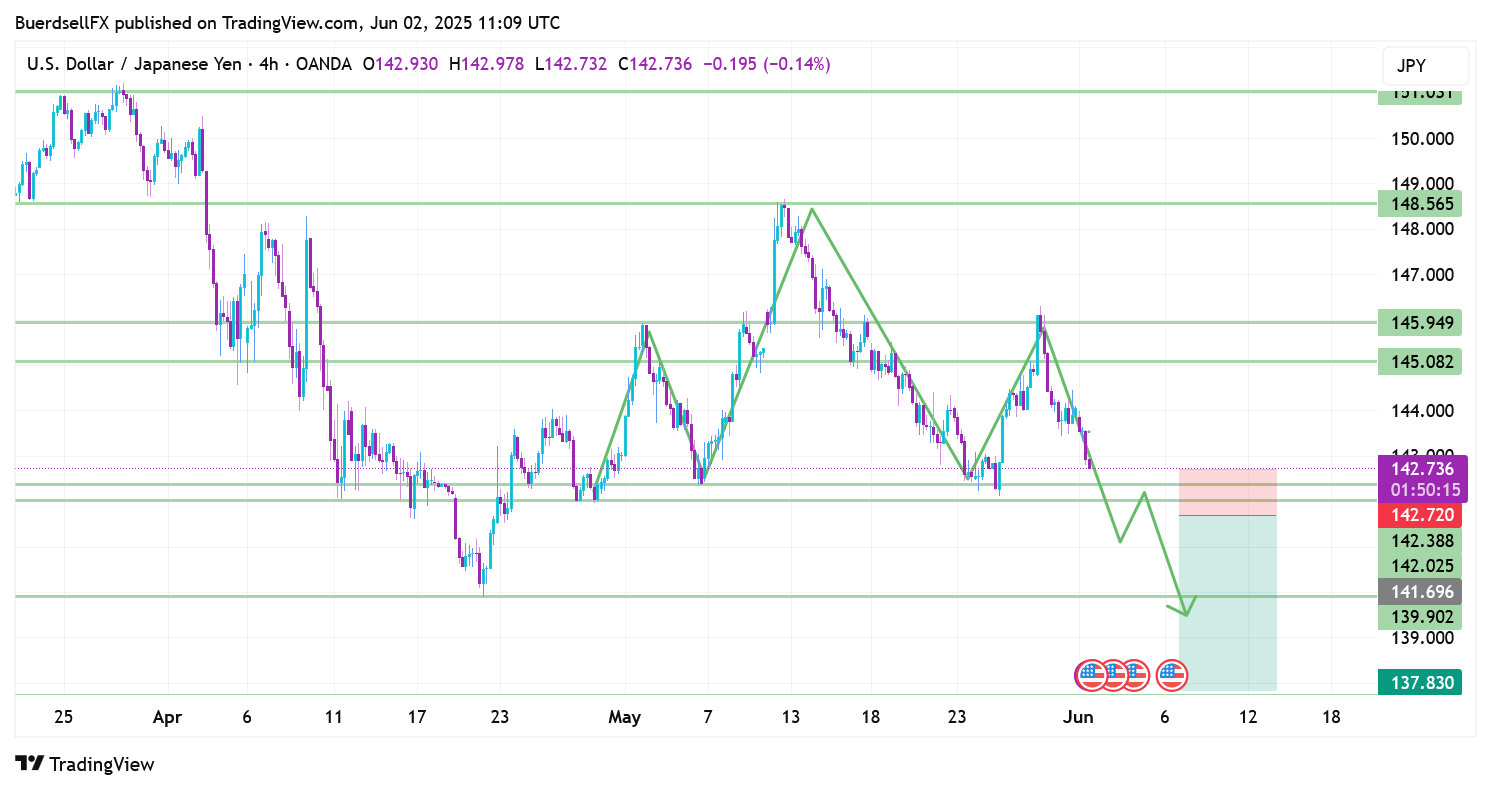Click the rightmost standalone US flag event icon
Image resolution: width=1491 pixels, height=790 pixels.
(x=1171, y=675)
